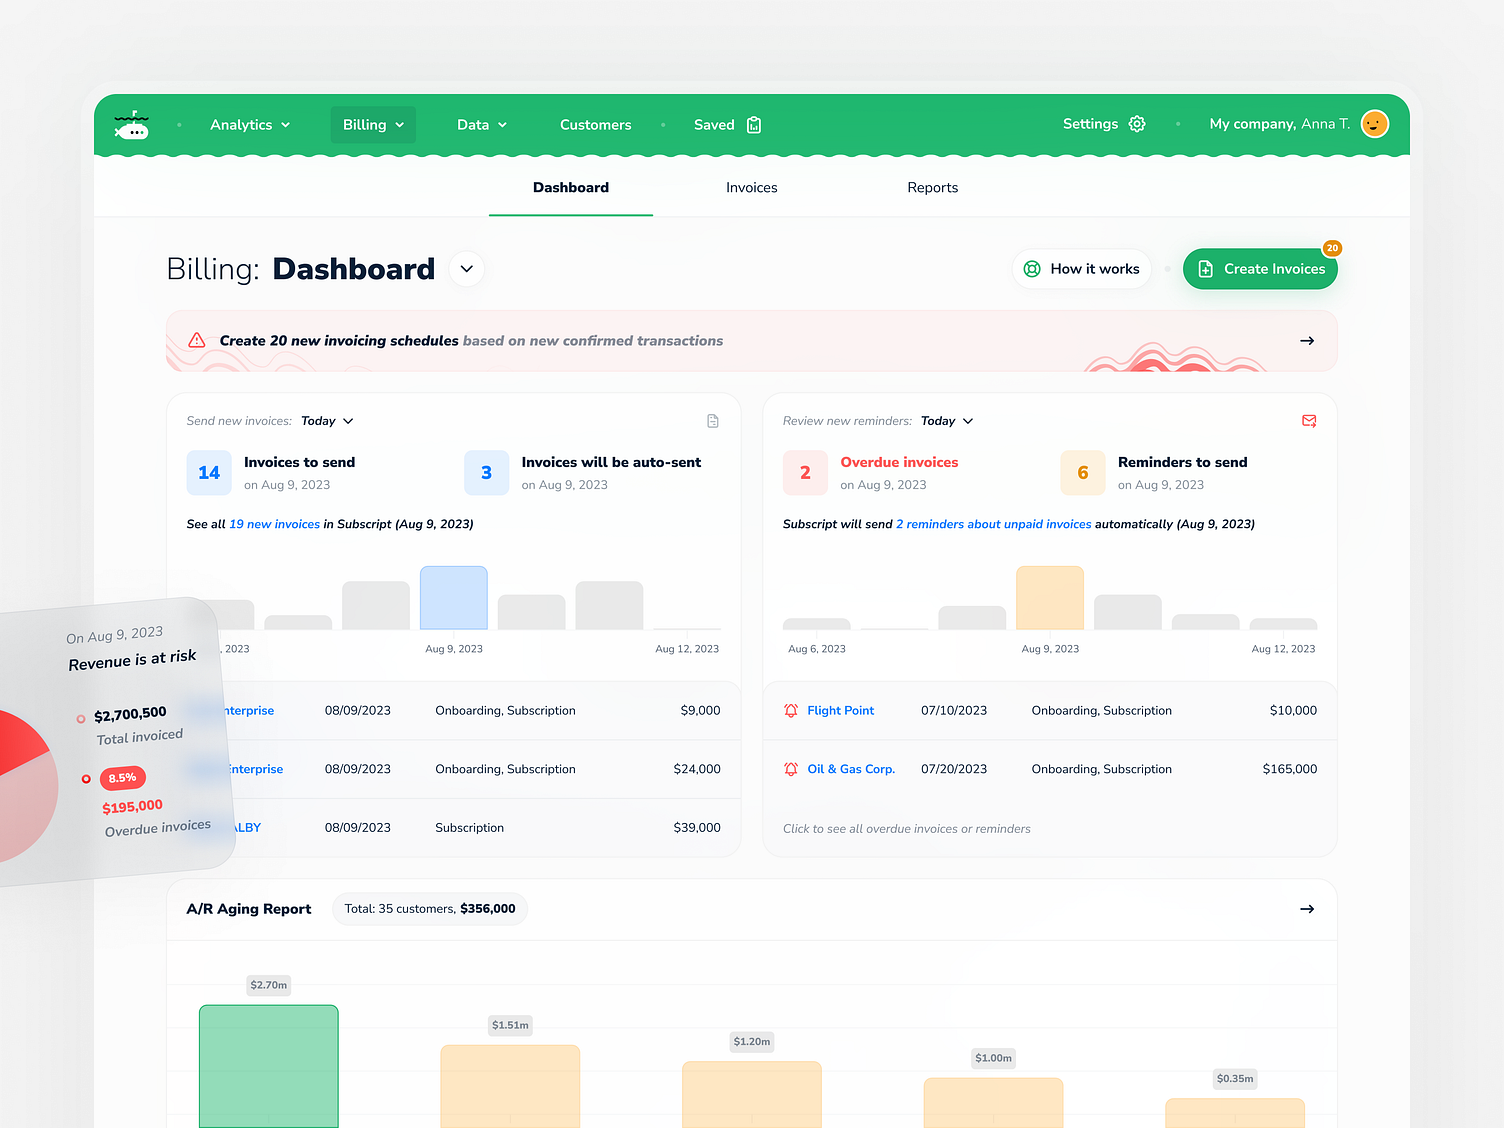
Task: Open the A/R Aging Report arrow
Action: tap(1307, 909)
